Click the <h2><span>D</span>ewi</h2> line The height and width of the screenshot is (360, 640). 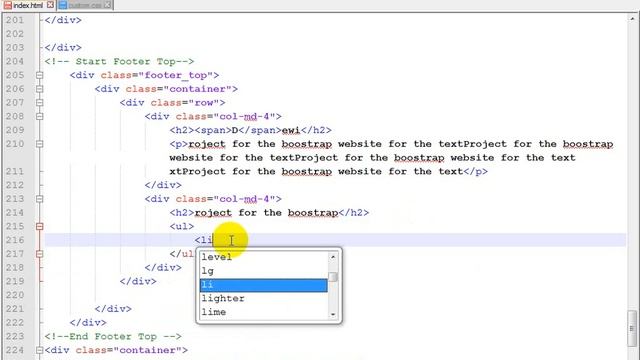(251, 130)
